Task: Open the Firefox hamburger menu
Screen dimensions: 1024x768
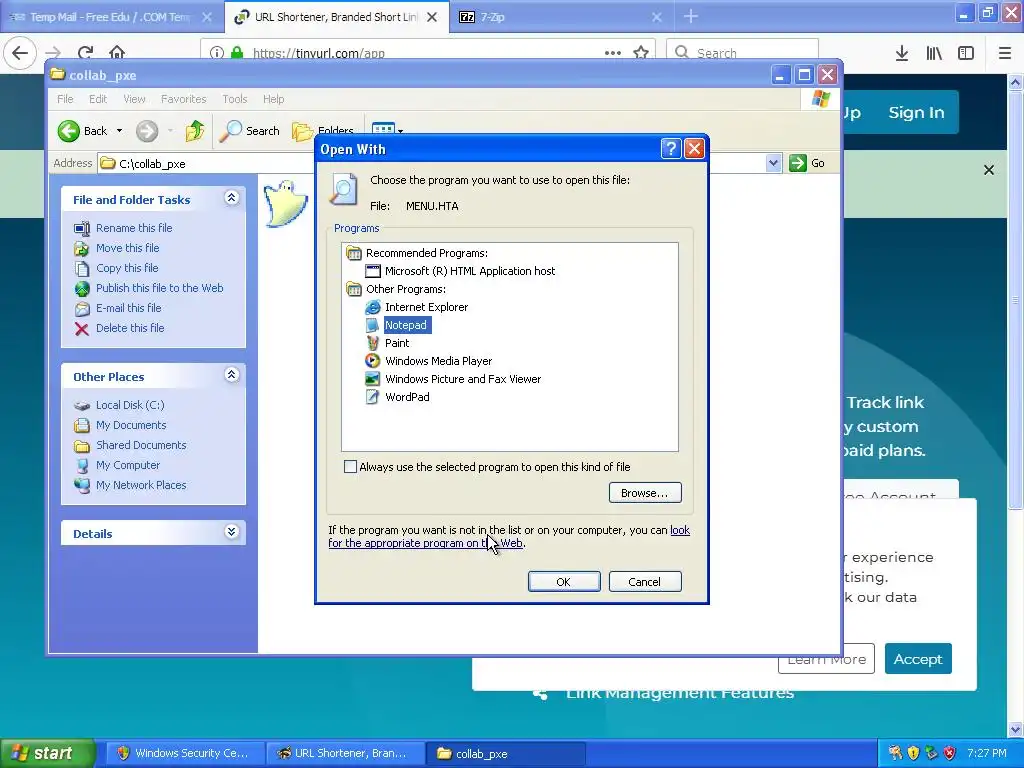Action: point(1004,54)
